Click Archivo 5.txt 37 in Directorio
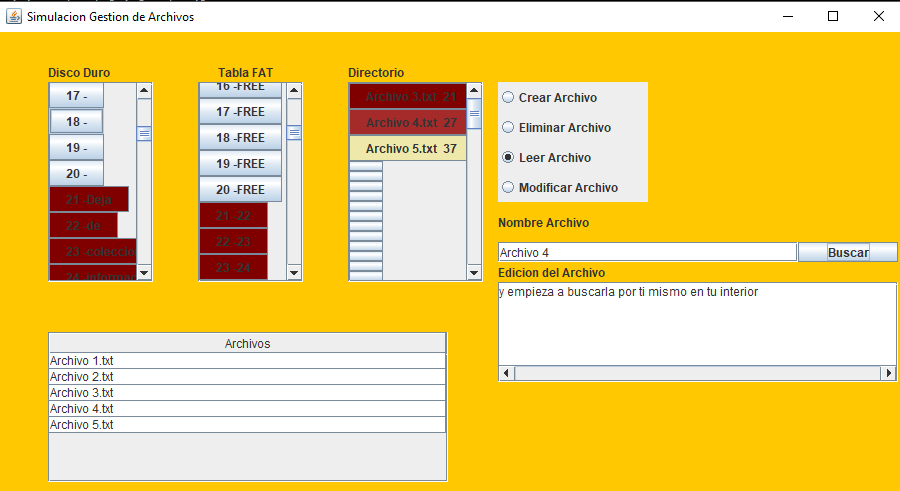 point(408,148)
